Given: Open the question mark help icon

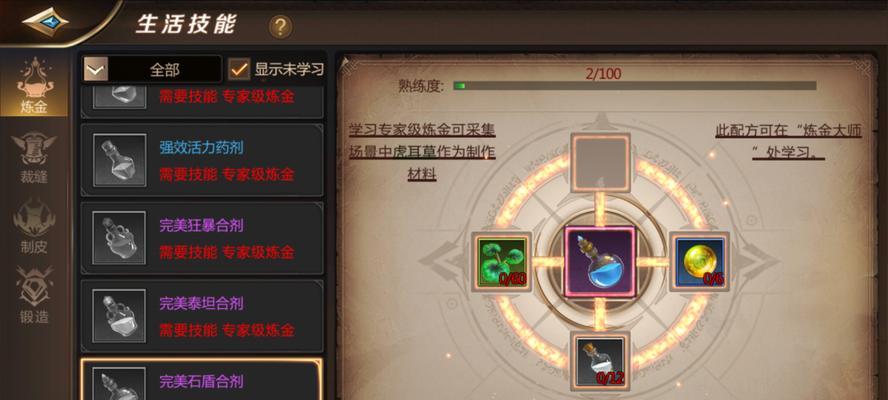Looking at the screenshot, I should [280, 27].
